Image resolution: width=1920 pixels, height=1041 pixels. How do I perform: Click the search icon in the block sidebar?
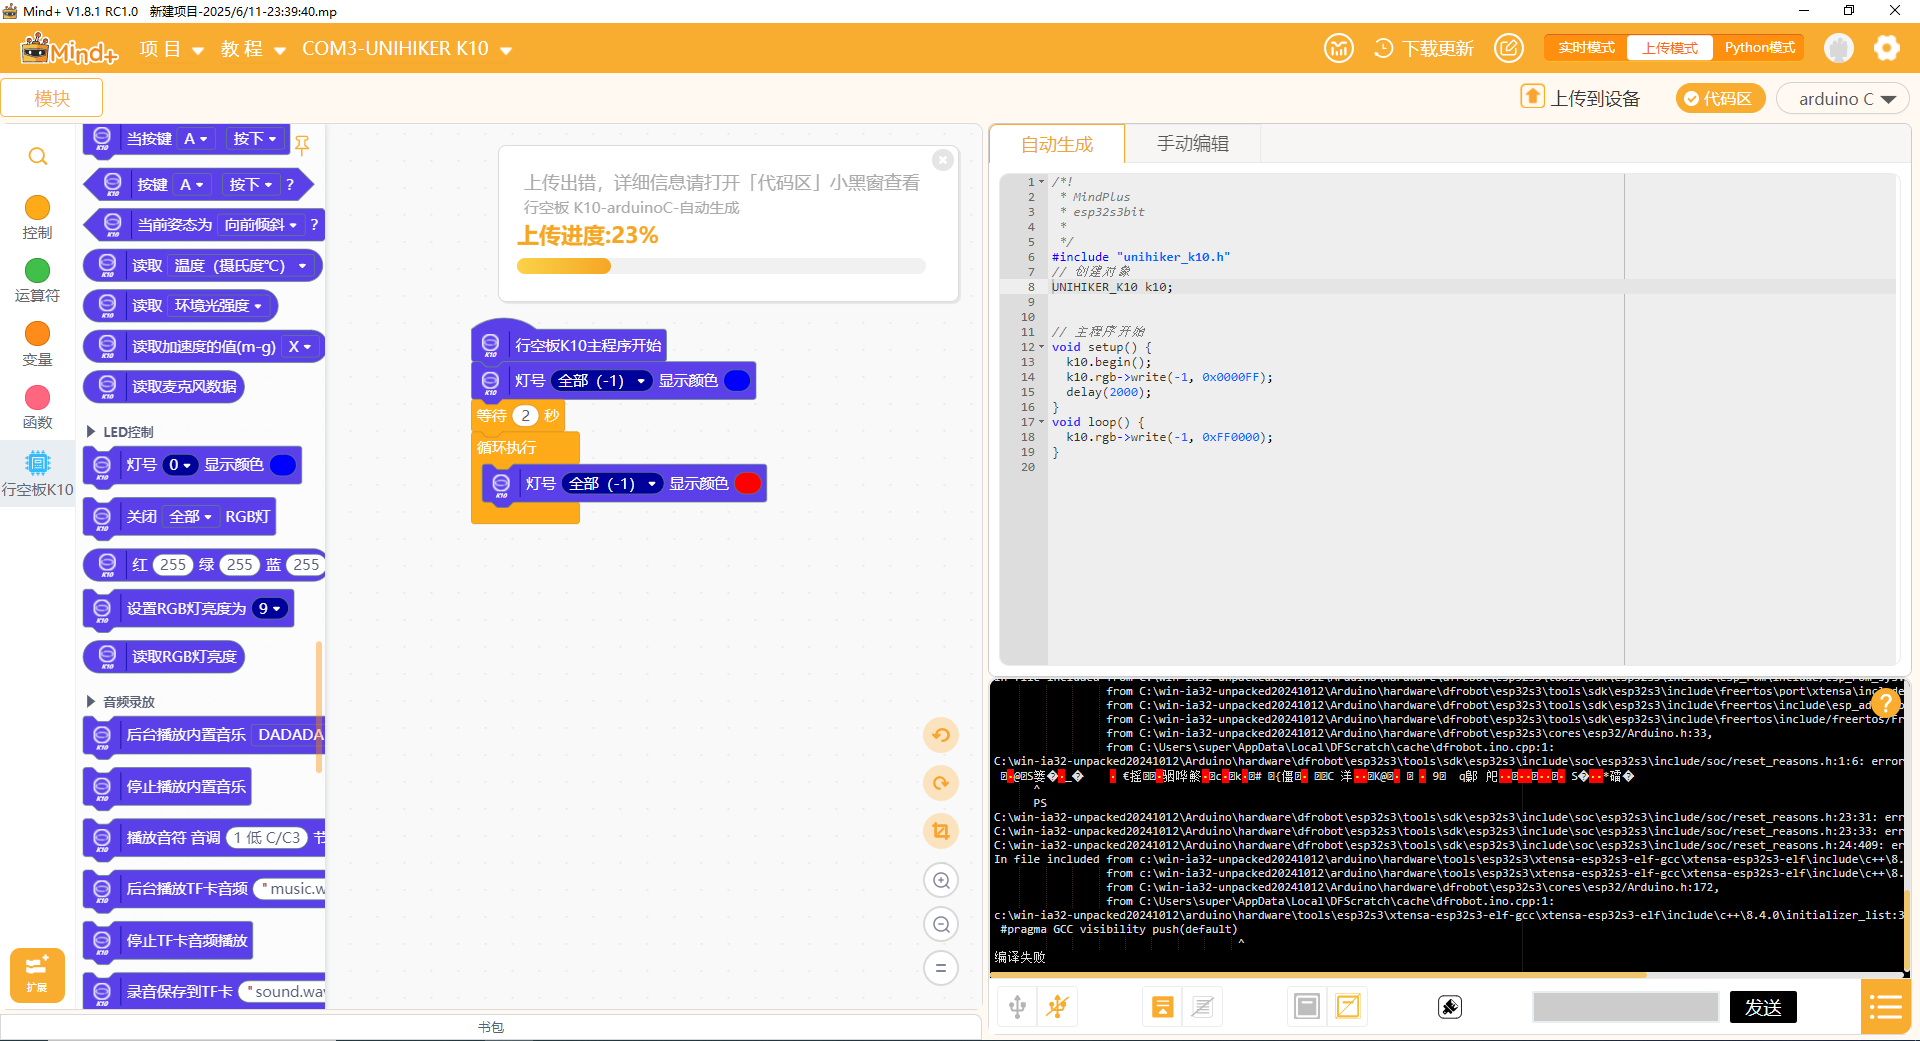pyautogui.click(x=38, y=156)
